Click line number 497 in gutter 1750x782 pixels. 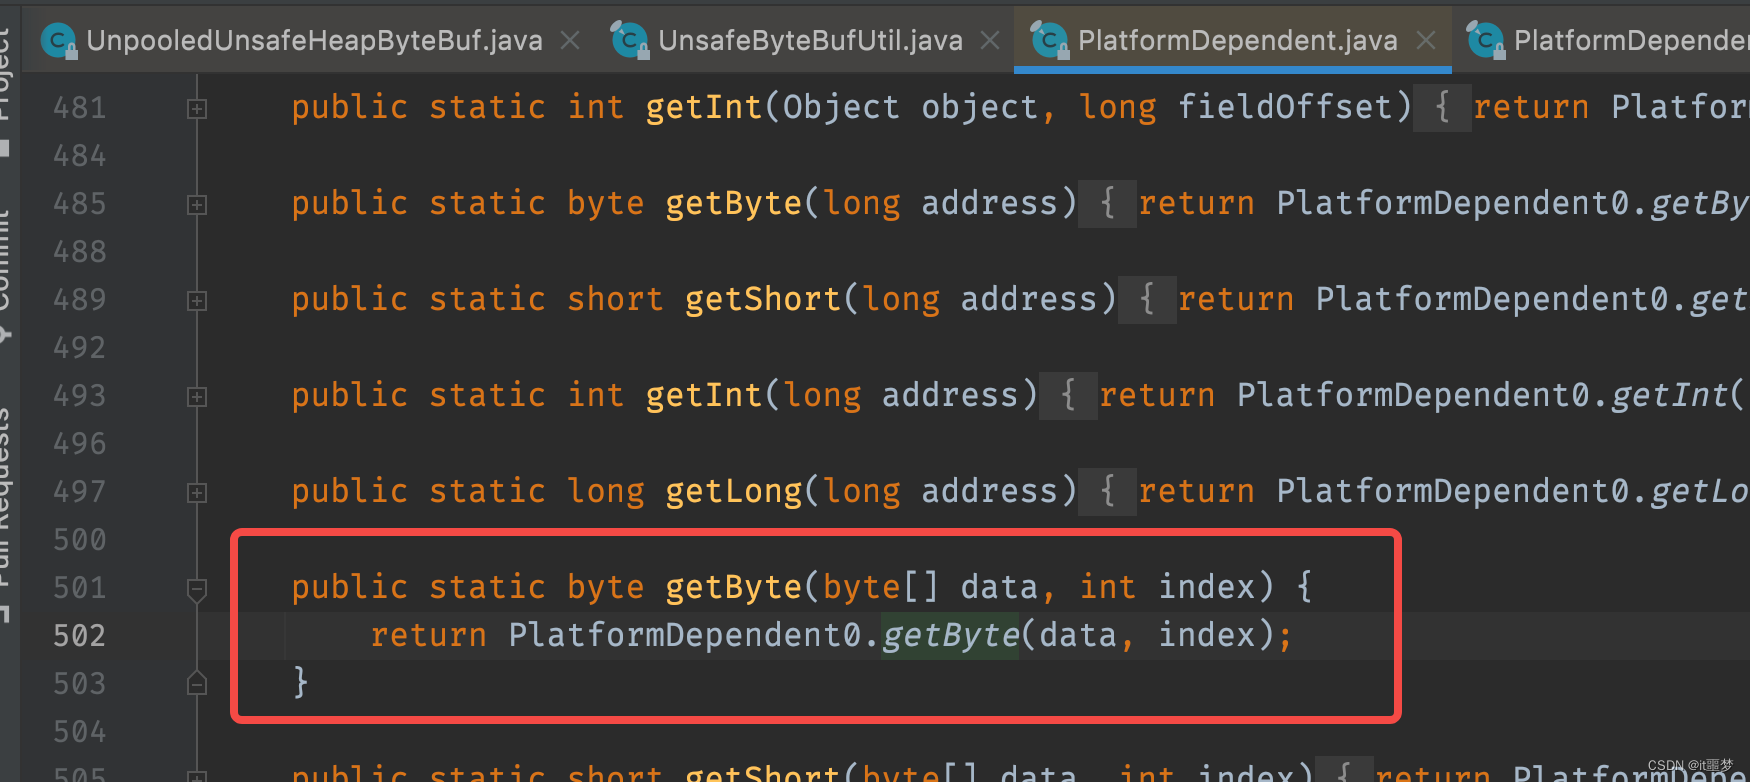click(x=80, y=491)
